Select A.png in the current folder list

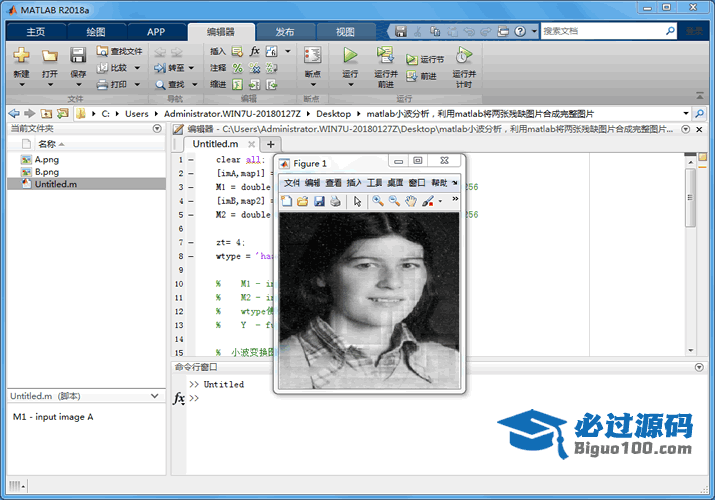coord(46,159)
